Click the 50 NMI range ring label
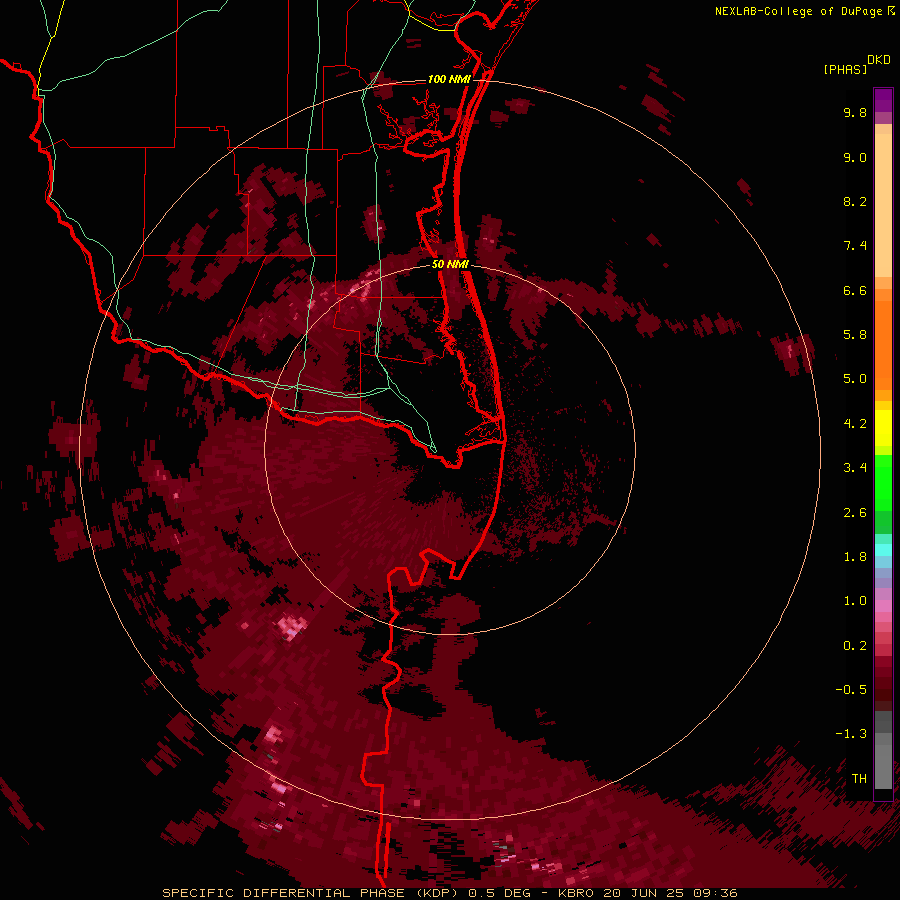 coord(450,264)
